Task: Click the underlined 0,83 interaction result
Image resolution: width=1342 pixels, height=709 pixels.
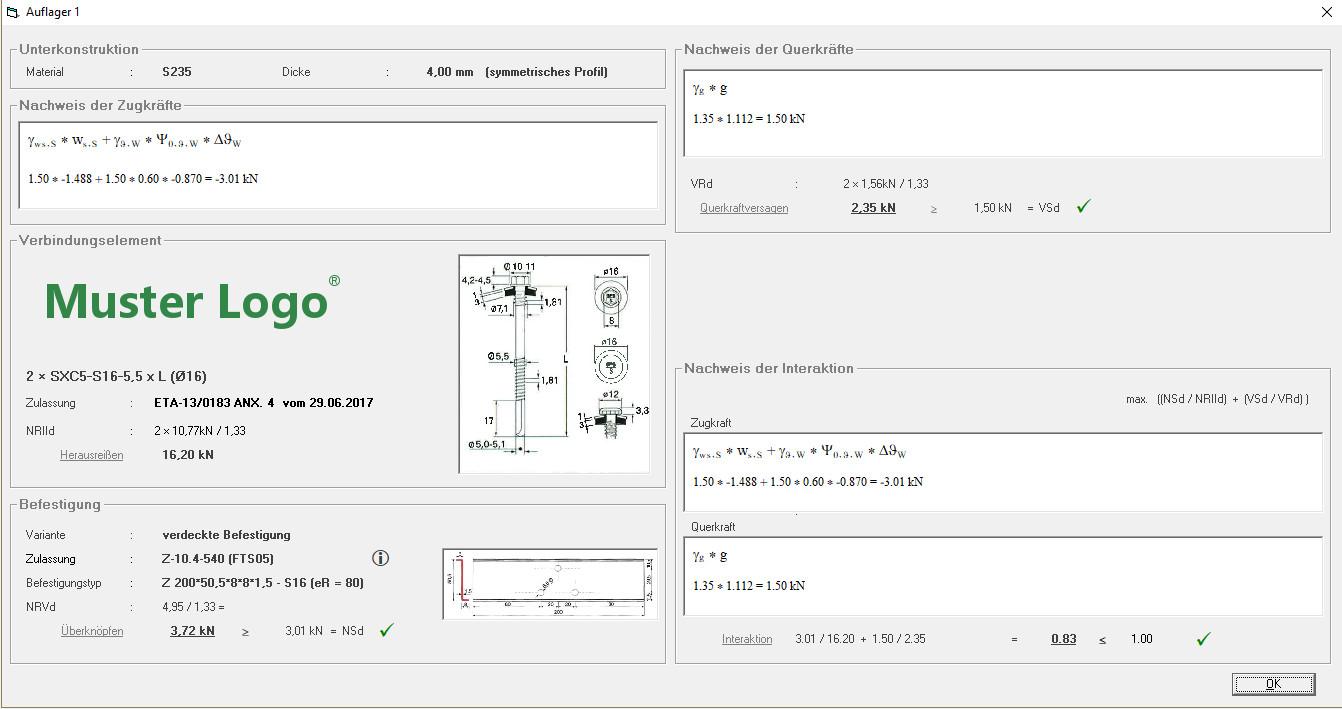Action: [1063, 639]
